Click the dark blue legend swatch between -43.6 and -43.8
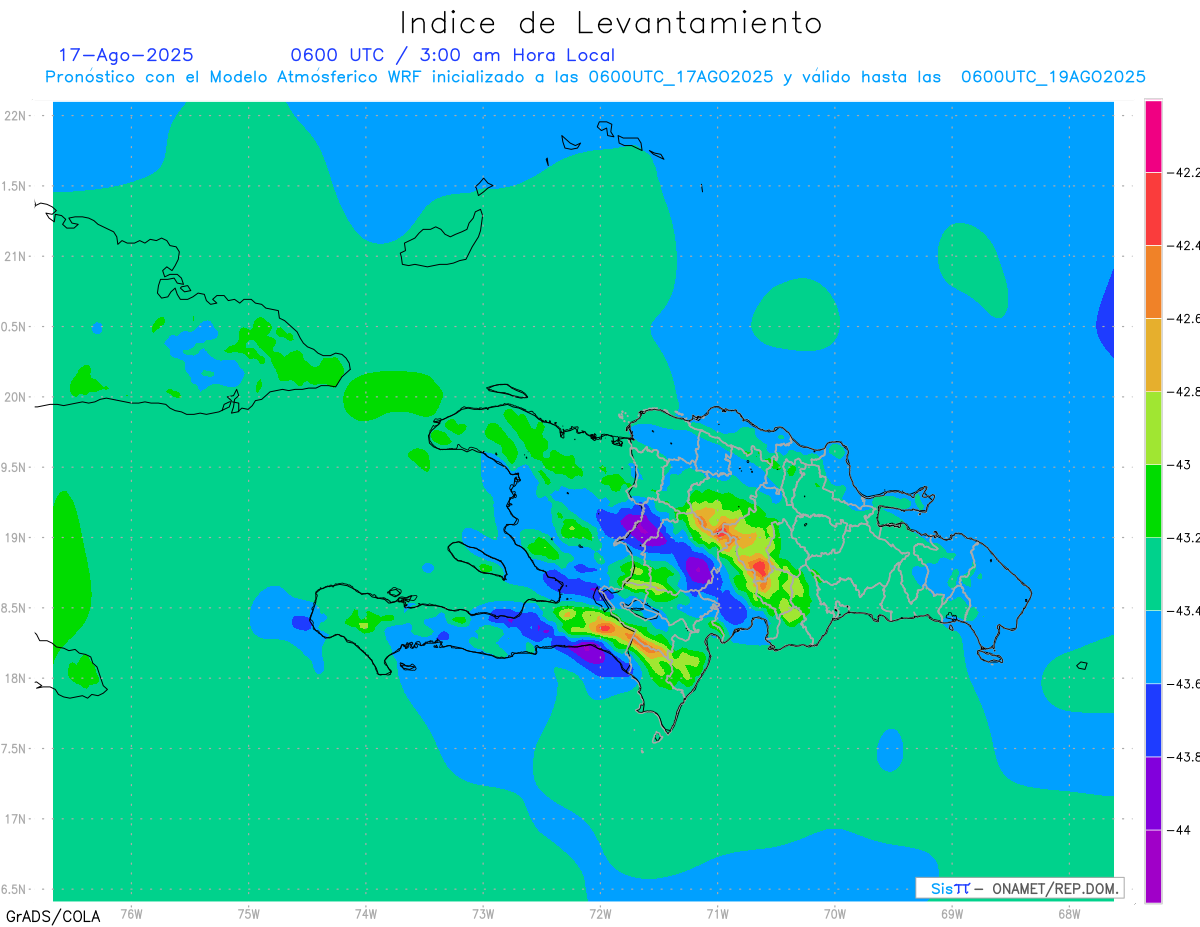Image resolution: width=1200 pixels, height=927 pixels. click(1153, 720)
